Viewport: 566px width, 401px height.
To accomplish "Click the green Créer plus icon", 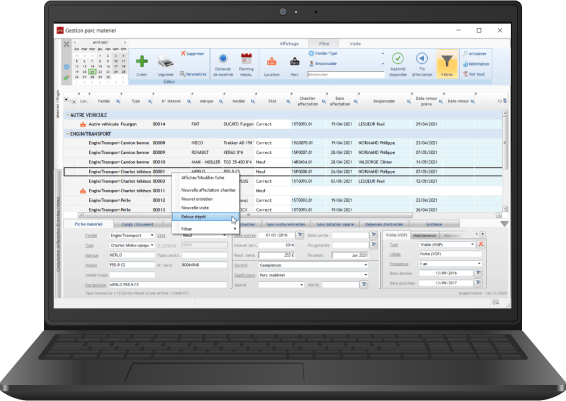I will [x=142, y=61].
